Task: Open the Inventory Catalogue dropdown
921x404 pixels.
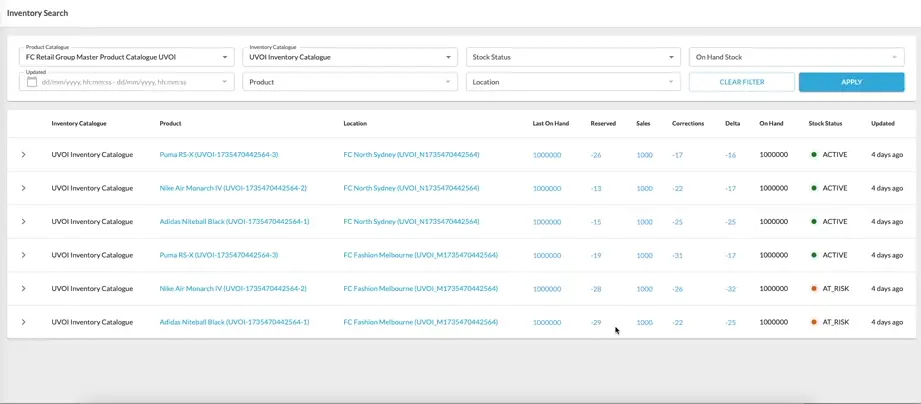Action: coord(350,57)
